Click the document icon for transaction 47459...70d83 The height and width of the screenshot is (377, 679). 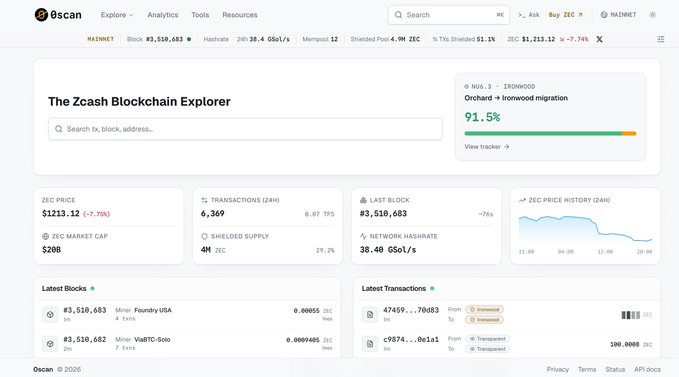(370, 315)
